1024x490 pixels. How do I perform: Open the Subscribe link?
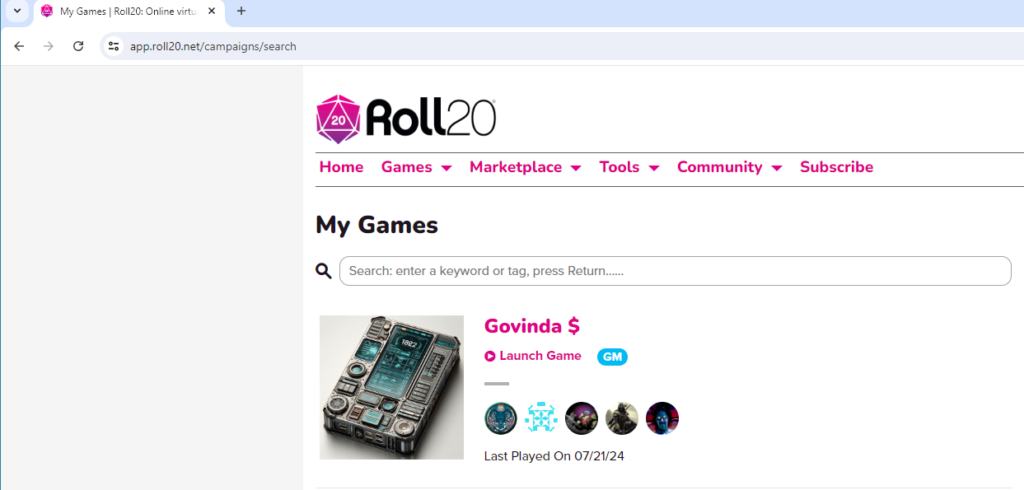pyautogui.click(x=837, y=167)
